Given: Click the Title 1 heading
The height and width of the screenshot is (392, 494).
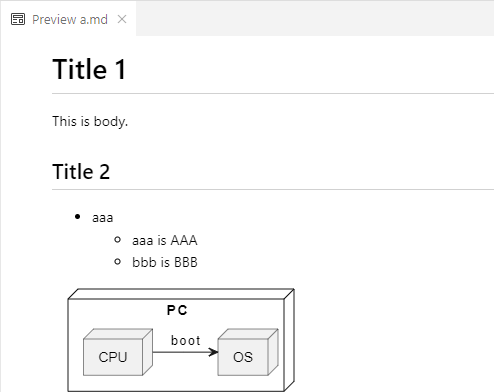Looking at the screenshot, I should point(89,69).
